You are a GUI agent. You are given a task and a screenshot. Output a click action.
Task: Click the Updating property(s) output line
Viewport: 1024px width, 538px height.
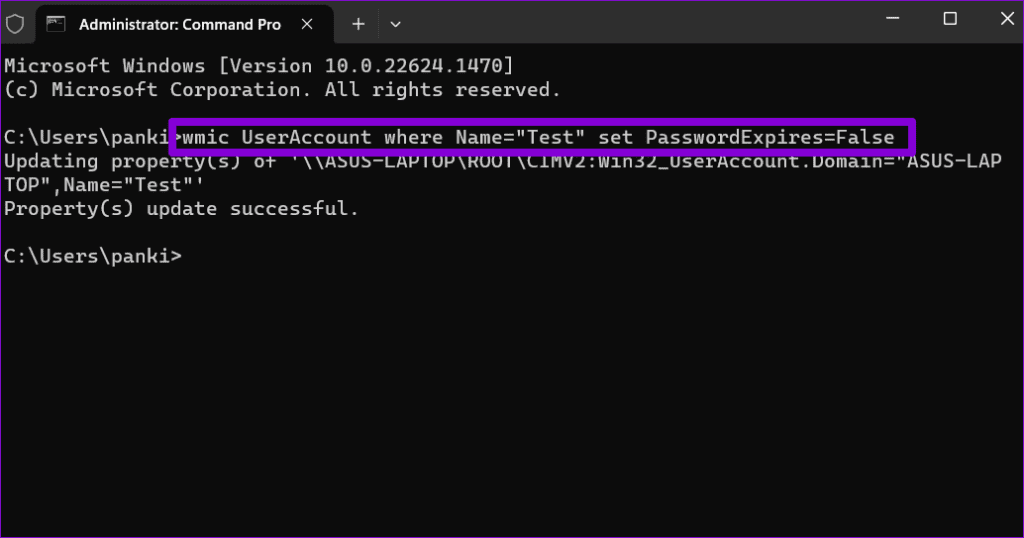click(x=502, y=161)
